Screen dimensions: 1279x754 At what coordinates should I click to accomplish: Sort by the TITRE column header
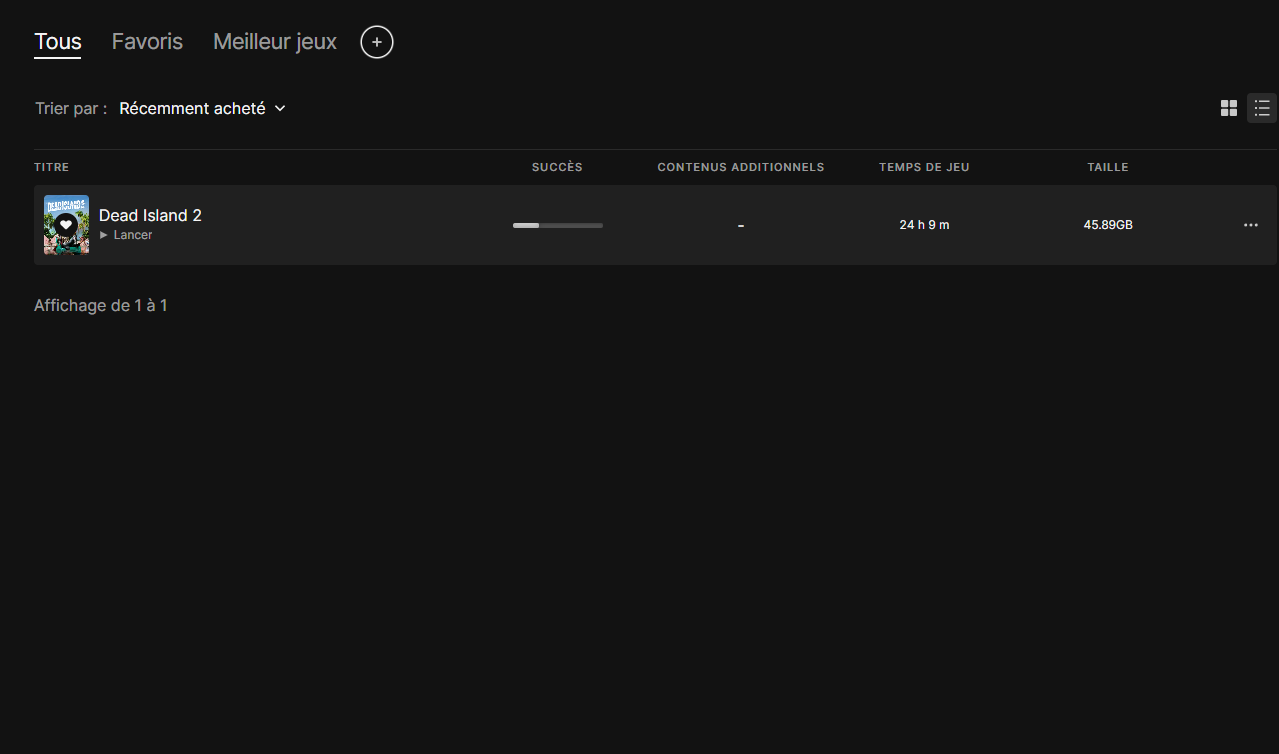52,167
